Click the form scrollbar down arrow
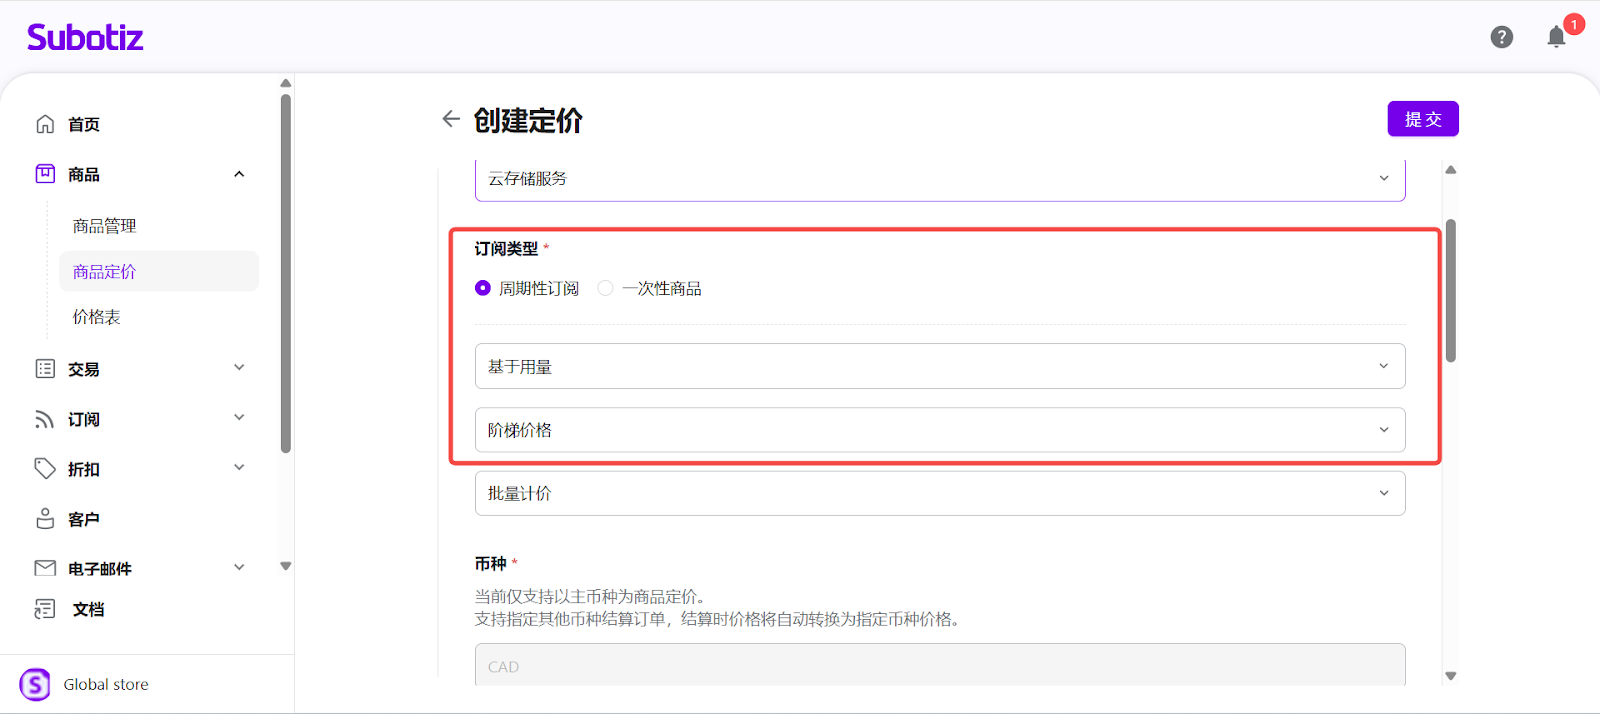 [x=1450, y=676]
